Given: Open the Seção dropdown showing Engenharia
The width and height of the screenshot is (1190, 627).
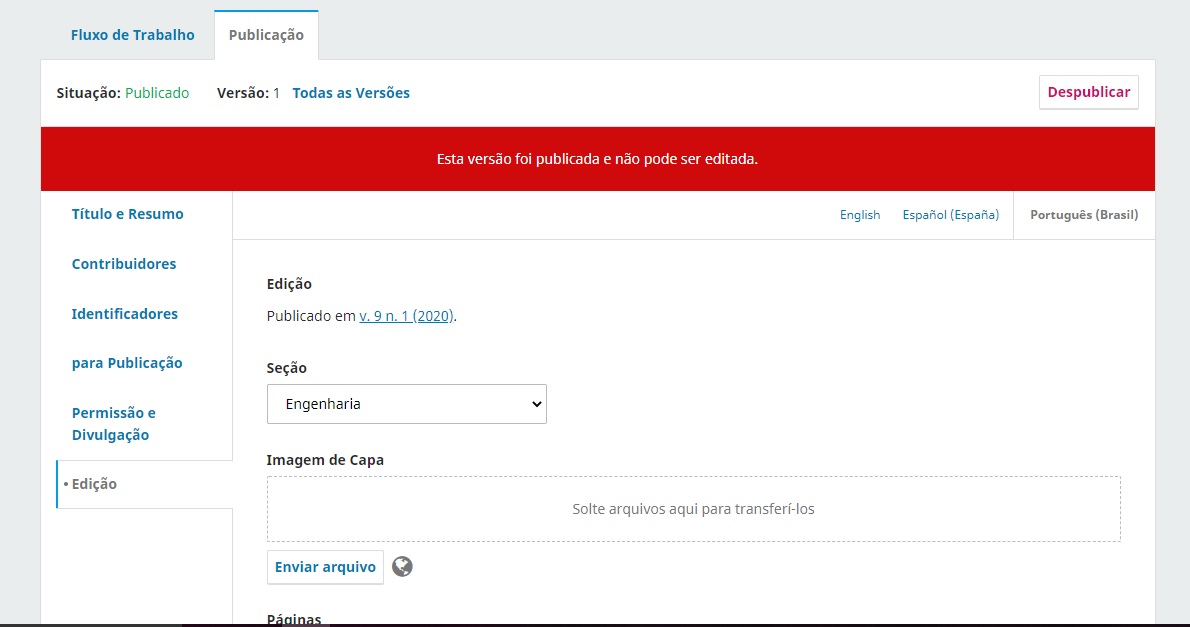Looking at the screenshot, I should click(406, 404).
